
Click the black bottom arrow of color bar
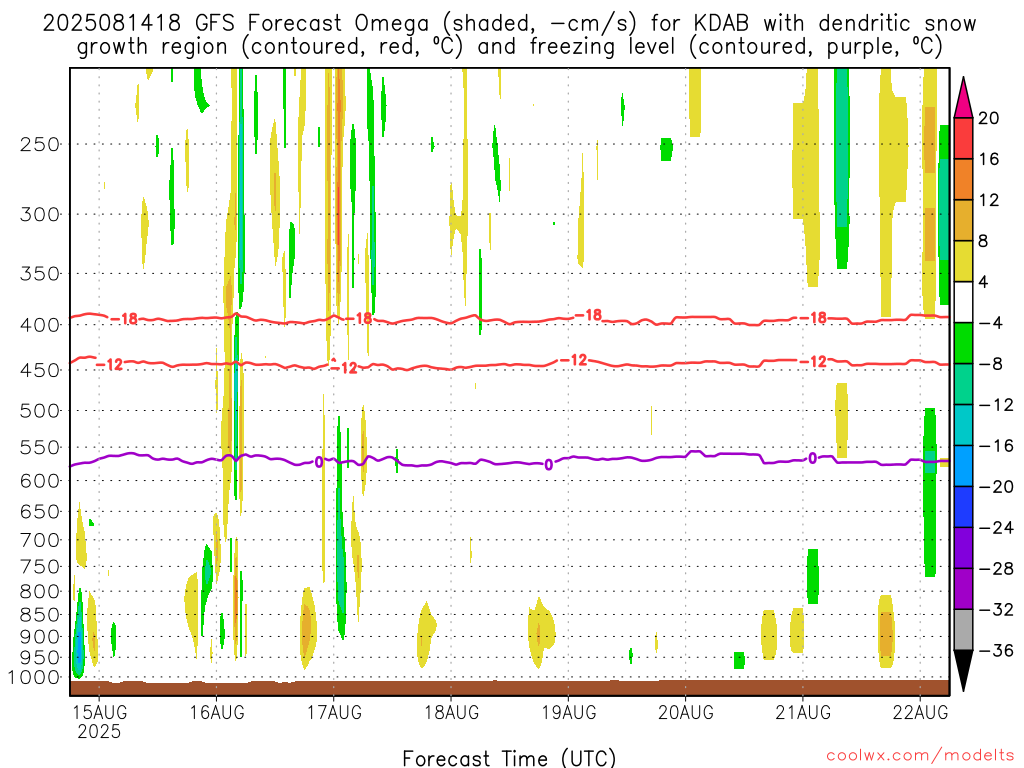(x=963, y=671)
